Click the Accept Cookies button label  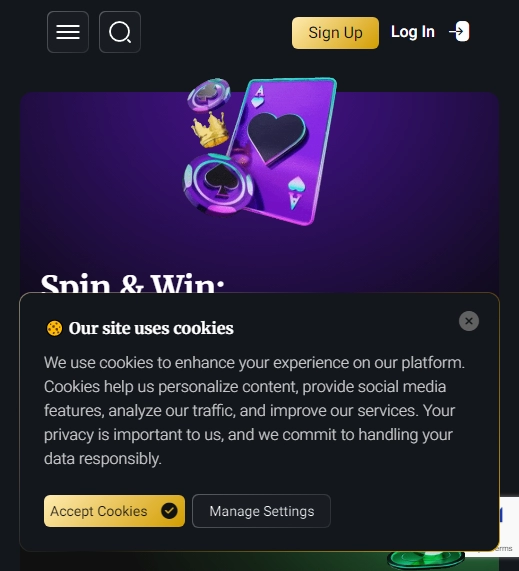(x=99, y=511)
